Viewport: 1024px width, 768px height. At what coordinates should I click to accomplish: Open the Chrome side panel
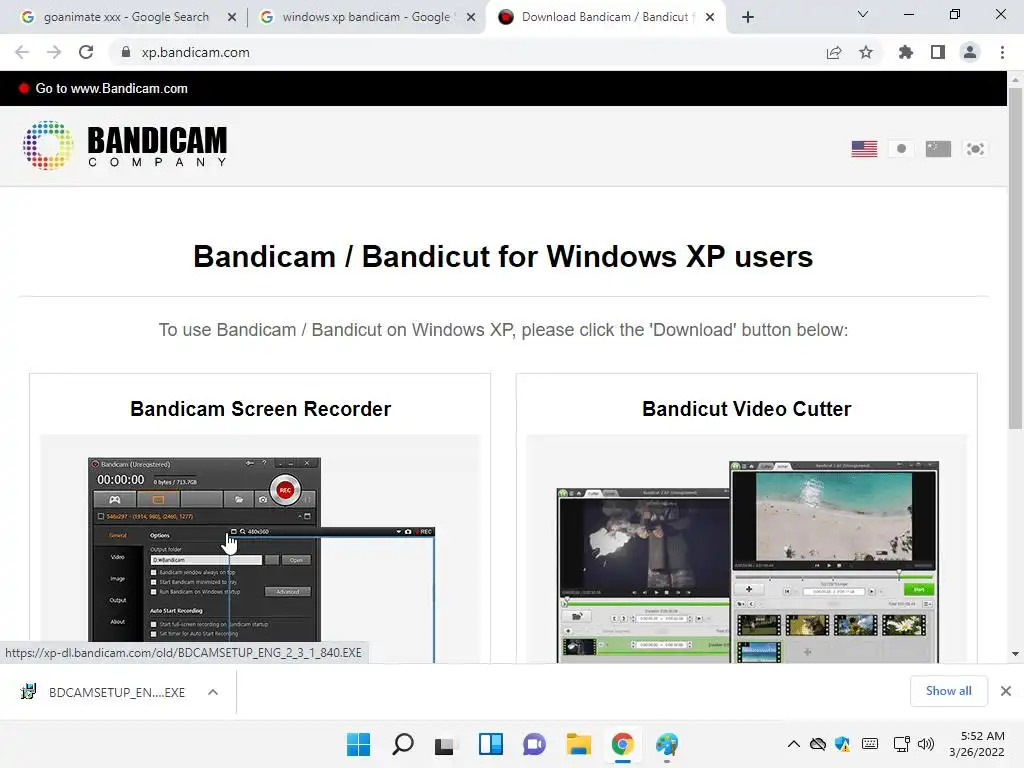(x=938, y=52)
